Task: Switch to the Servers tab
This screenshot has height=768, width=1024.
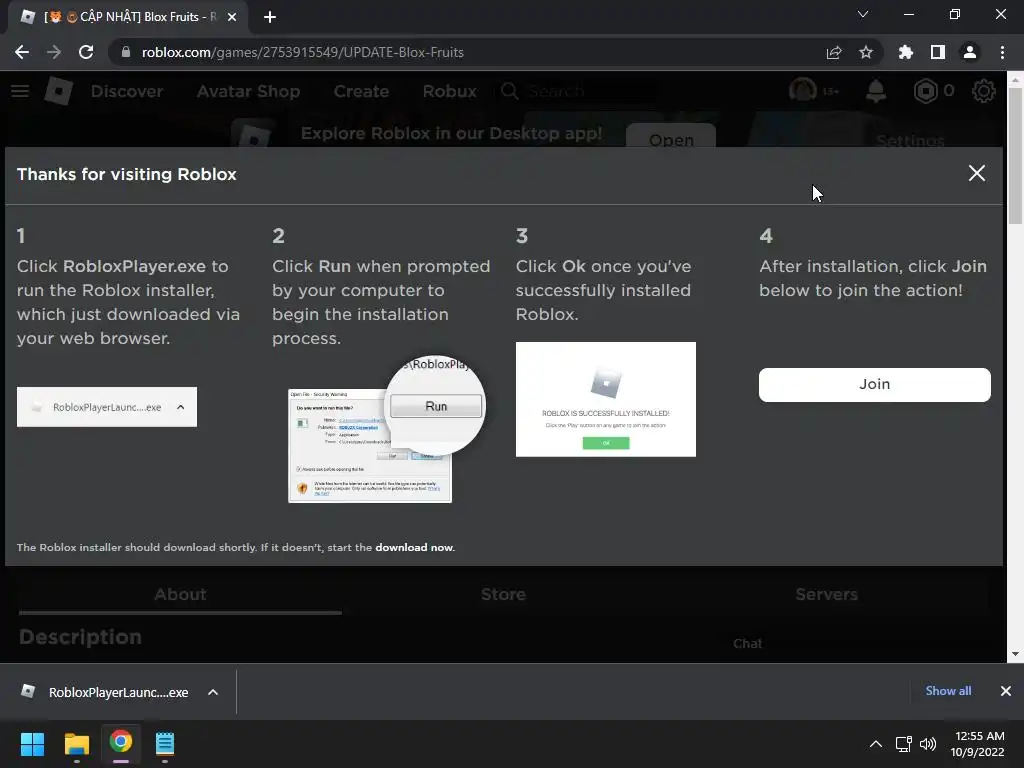Action: [x=826, y=594]
